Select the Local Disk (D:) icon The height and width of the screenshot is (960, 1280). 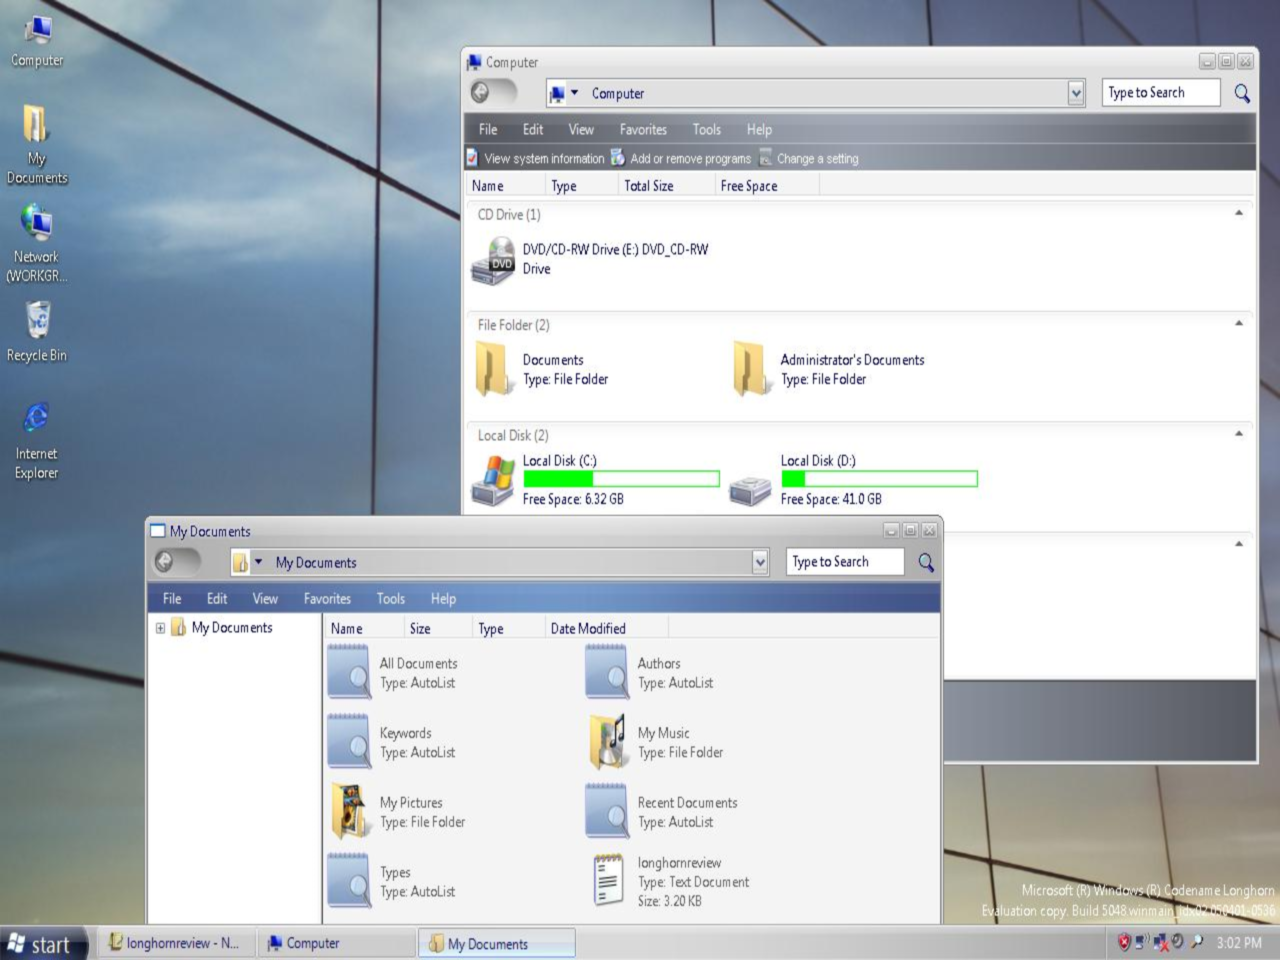pyautogui.click(x=750, y=490)
